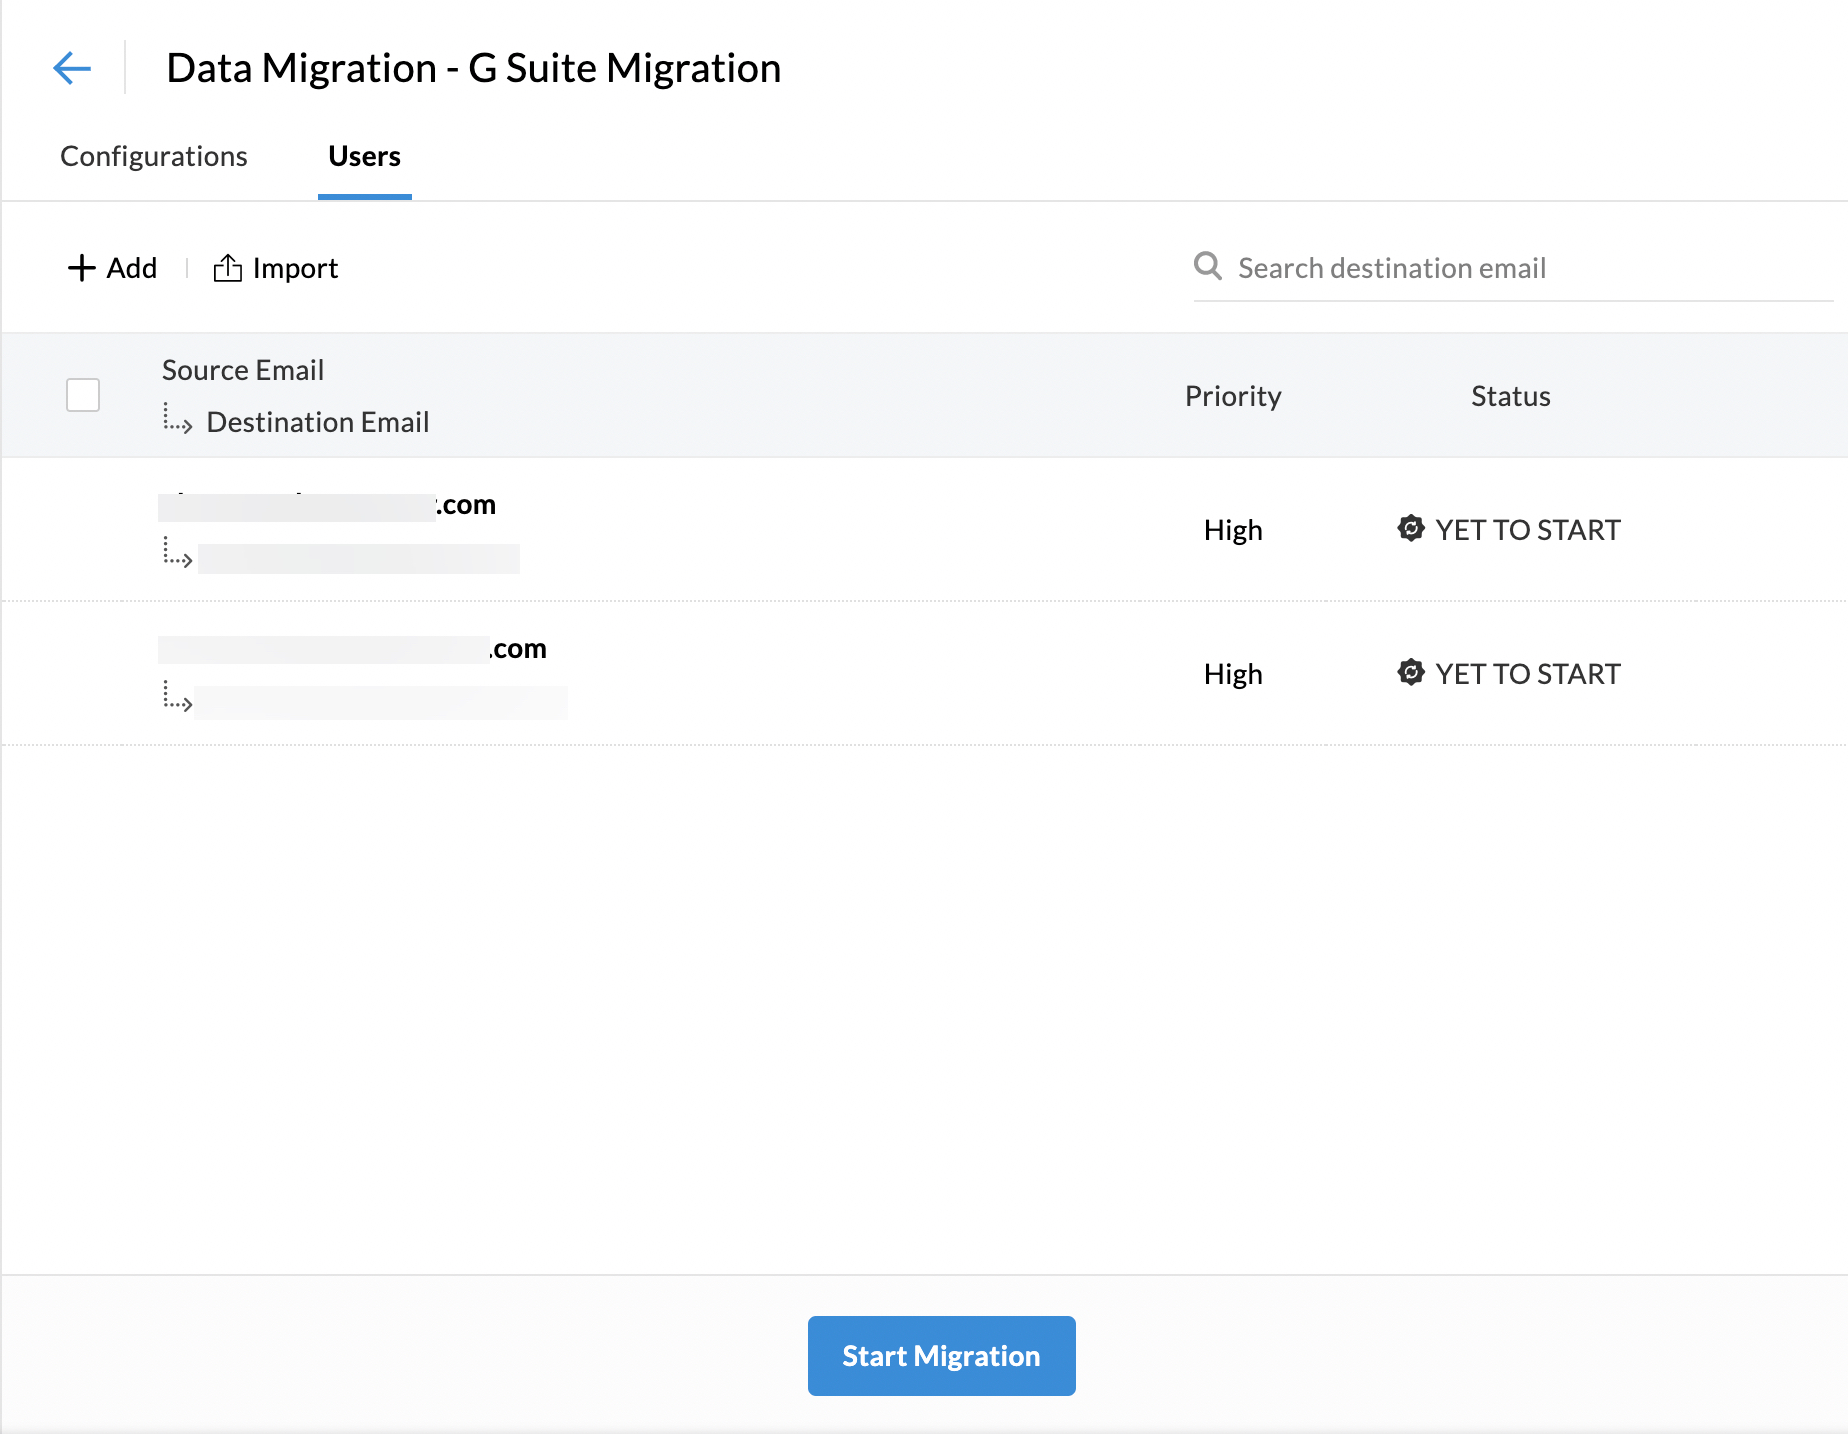
Task: Click first row's destination arrow icon
Action: point(177,553)
